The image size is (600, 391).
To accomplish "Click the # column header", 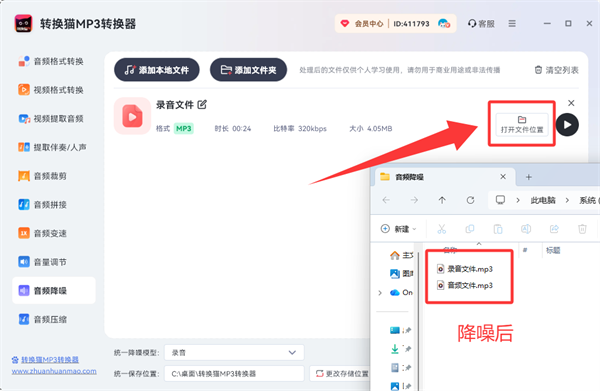I will tap(525, 250).
